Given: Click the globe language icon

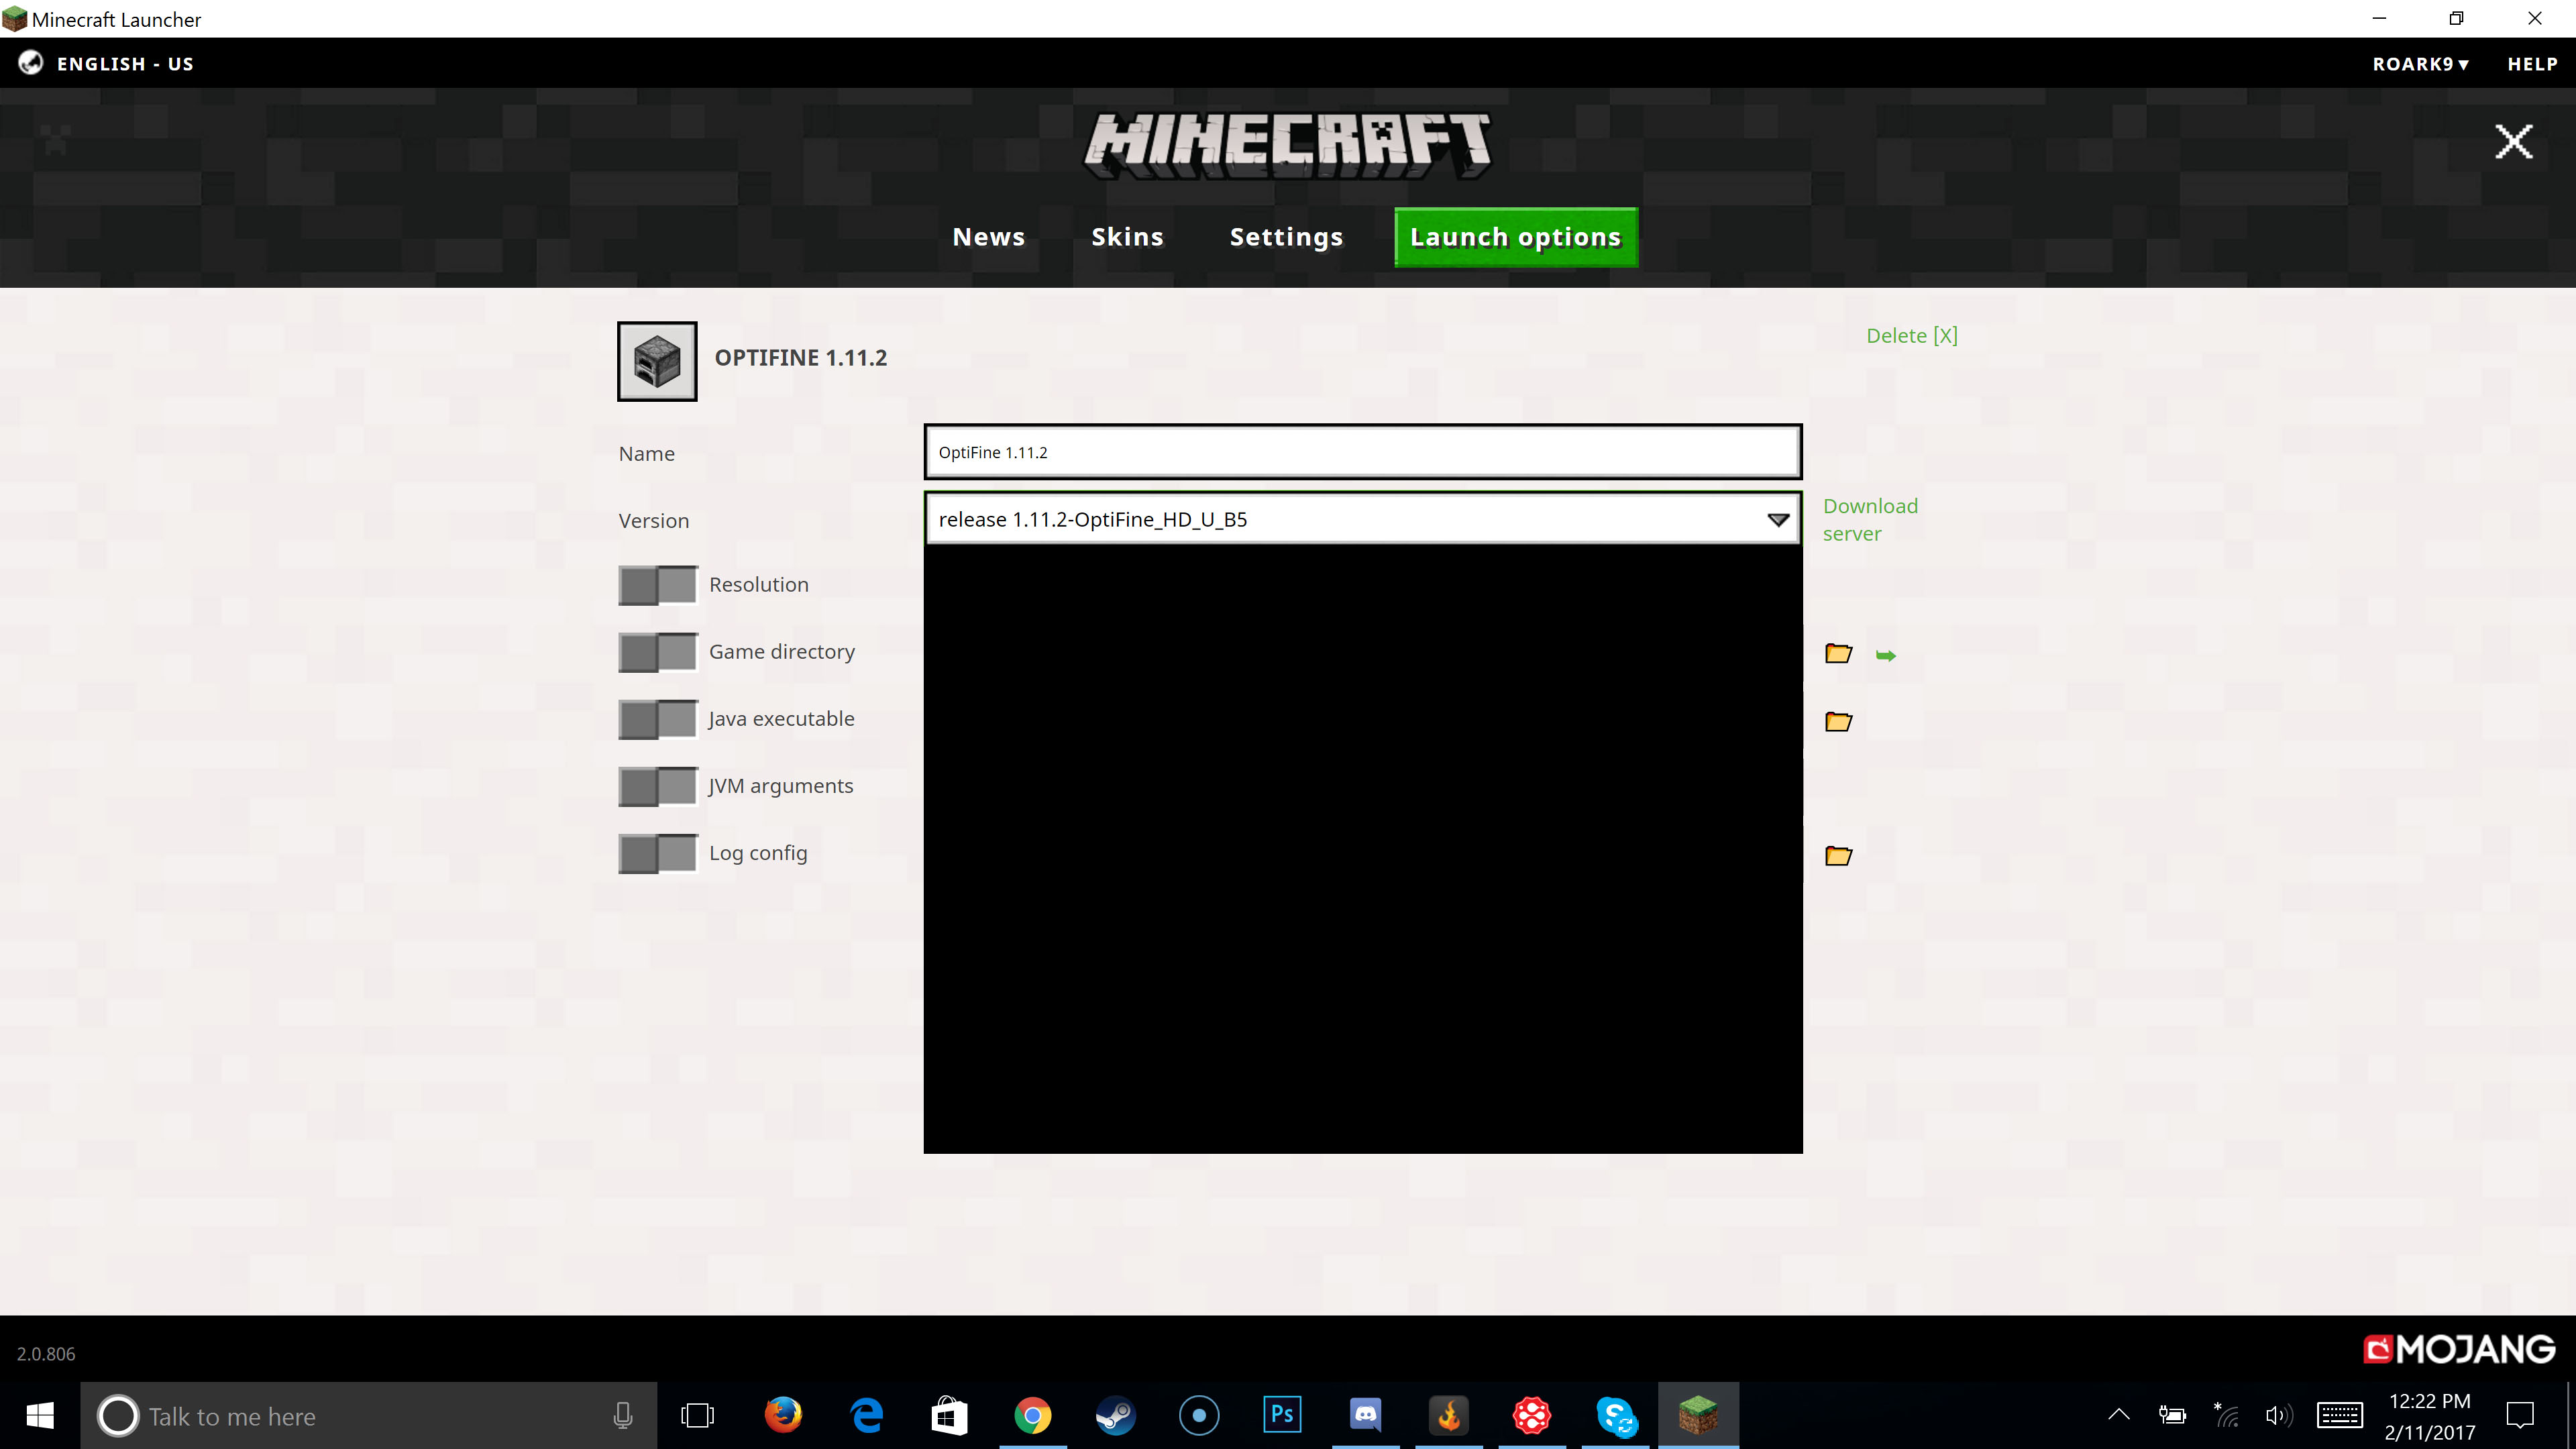Looking at the screenshot, I should pos(31,63).
